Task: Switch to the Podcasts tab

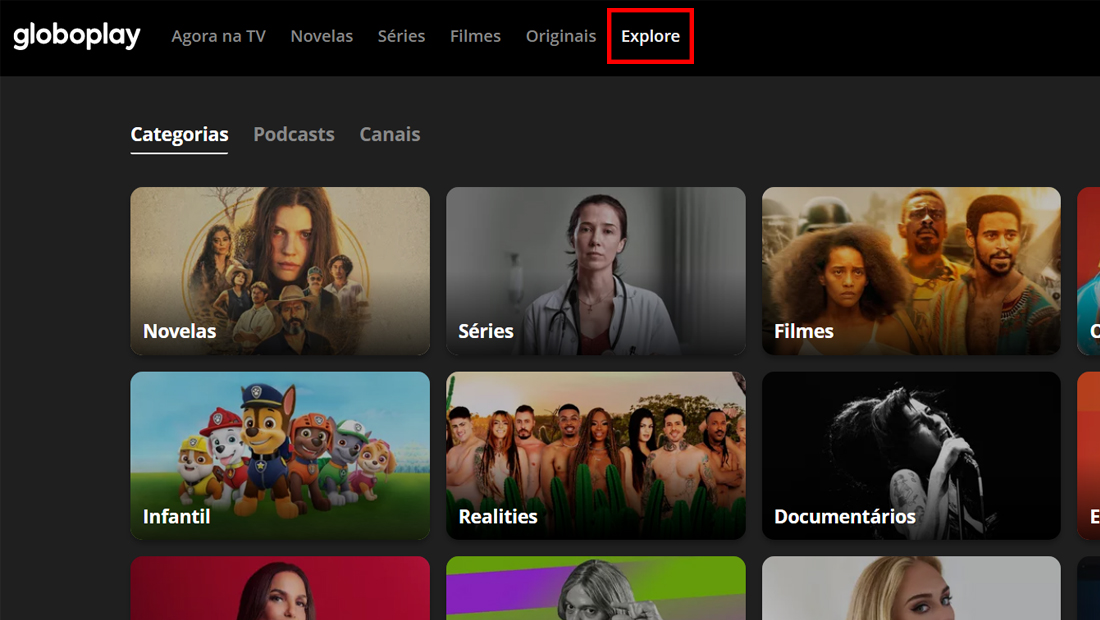Action: pos(294,135)
